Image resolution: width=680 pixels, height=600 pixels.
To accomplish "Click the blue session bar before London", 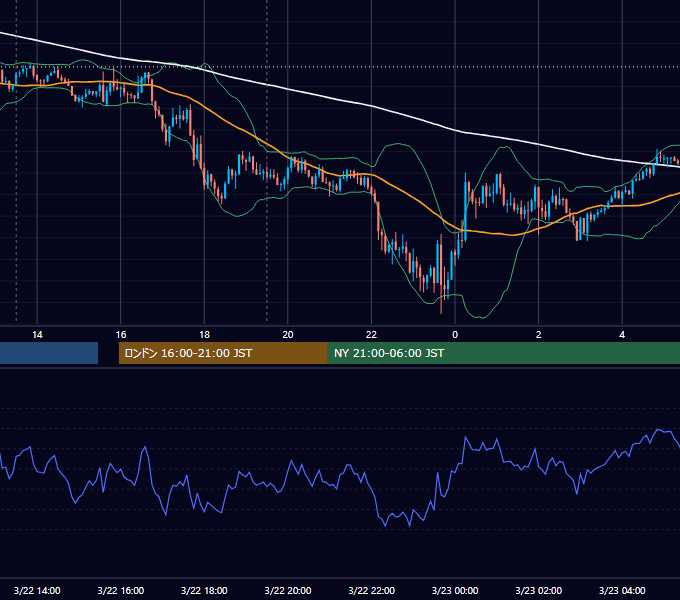I will click(49, 353).
